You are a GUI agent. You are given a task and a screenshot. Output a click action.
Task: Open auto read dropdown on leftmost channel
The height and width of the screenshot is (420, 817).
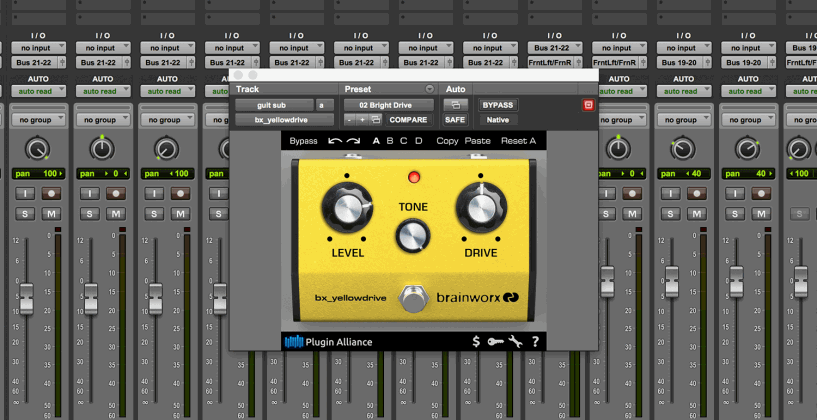(x=39, y=91)
